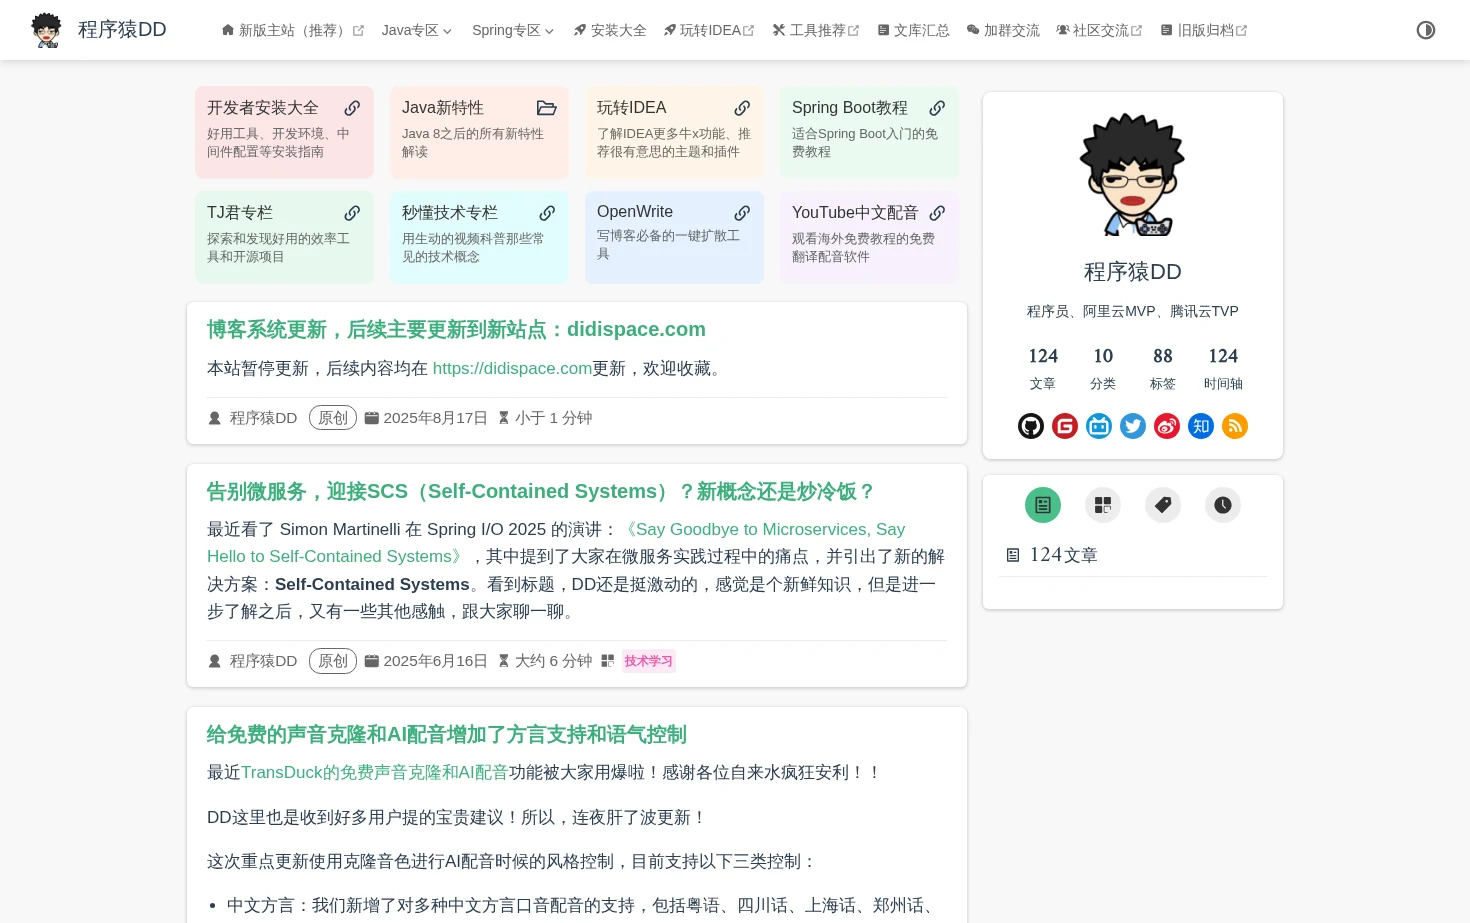Open 玩转IDEA nav item

tap(709, 30)
